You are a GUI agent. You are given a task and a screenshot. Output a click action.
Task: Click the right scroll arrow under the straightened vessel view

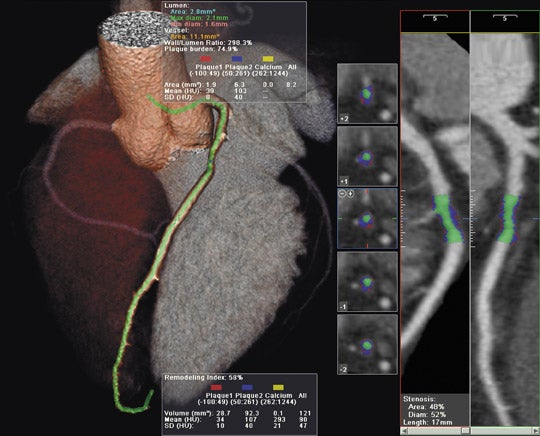click(x=536, y=430)
